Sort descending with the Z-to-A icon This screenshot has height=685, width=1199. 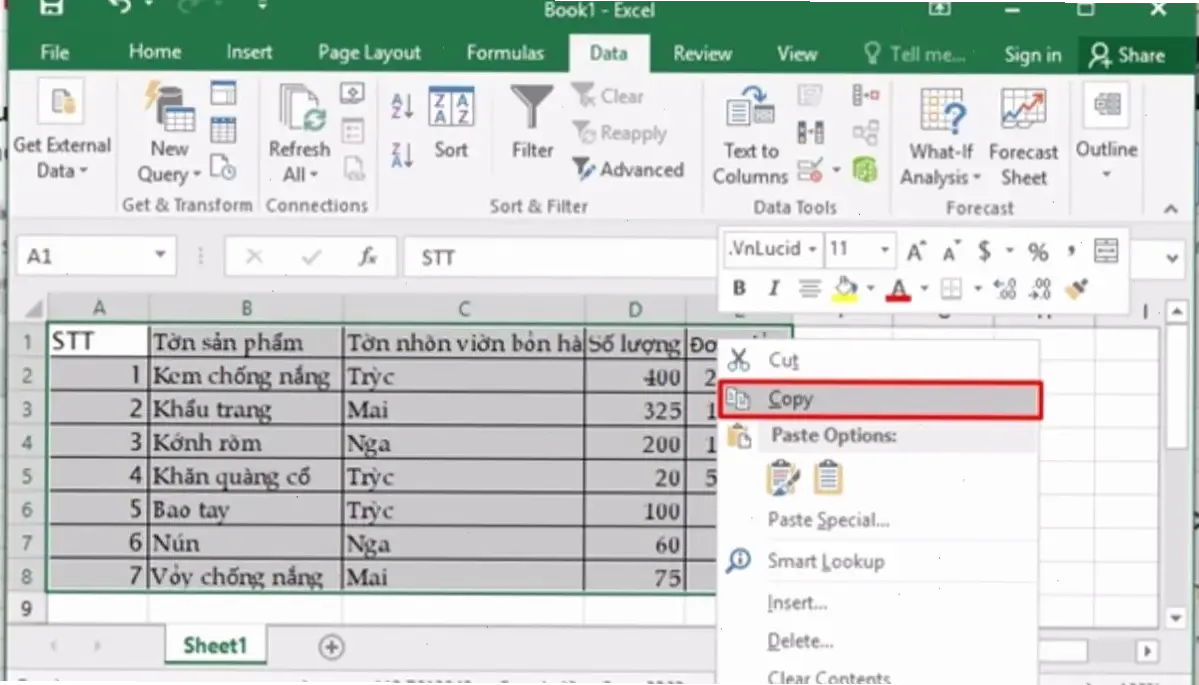point(402,154)
